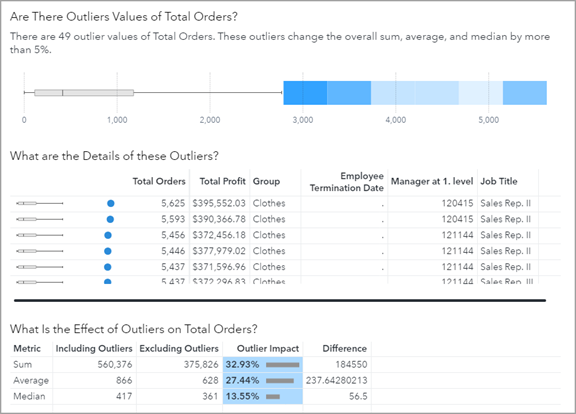This screenshot has height=414, width=576.
Task: Click the 56.5 median difference value
Action: pyautogui.click(x=358, y=396)
